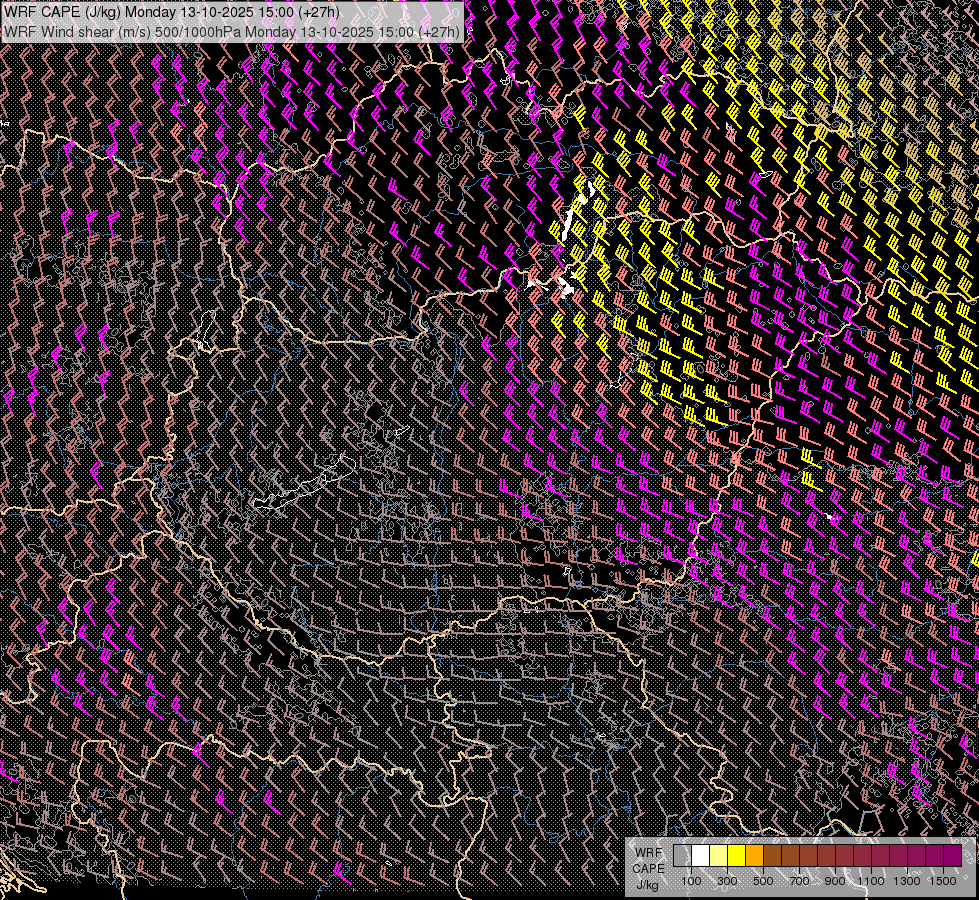Select the 900 value on the legend scale

point(835,881)
